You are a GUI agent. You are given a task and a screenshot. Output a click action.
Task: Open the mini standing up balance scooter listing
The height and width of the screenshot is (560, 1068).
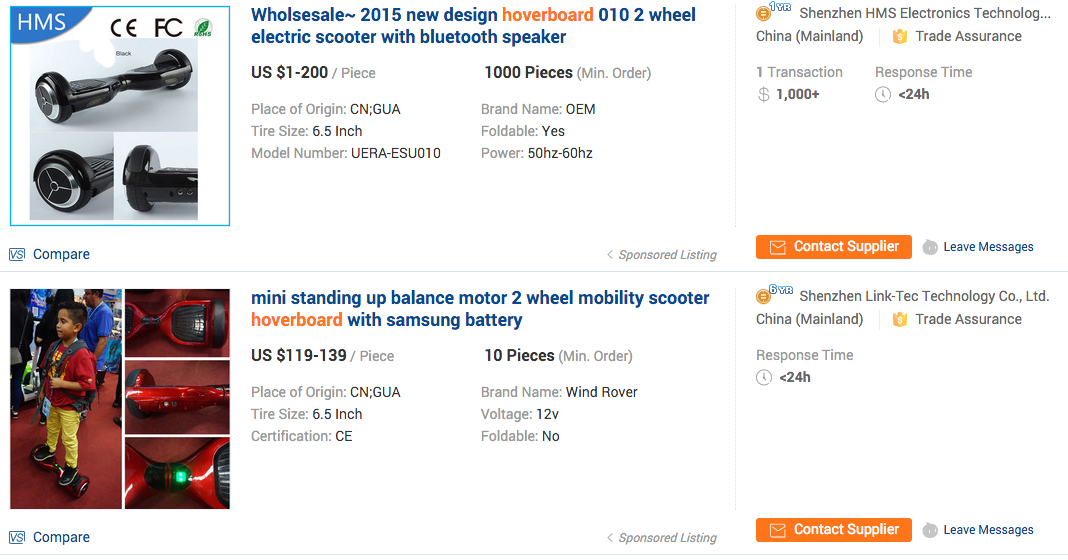480,309
